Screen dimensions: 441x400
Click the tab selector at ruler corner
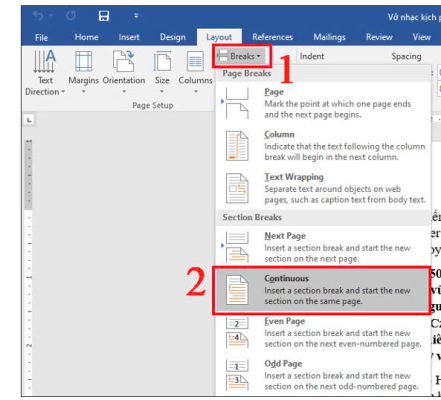pos(29,120)
